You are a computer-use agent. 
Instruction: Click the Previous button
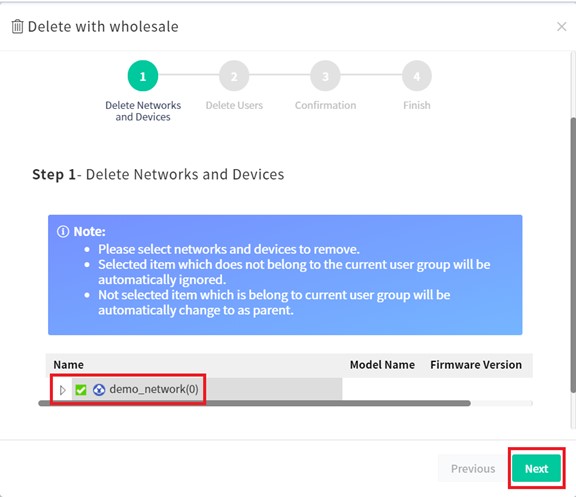click(473, 468)
